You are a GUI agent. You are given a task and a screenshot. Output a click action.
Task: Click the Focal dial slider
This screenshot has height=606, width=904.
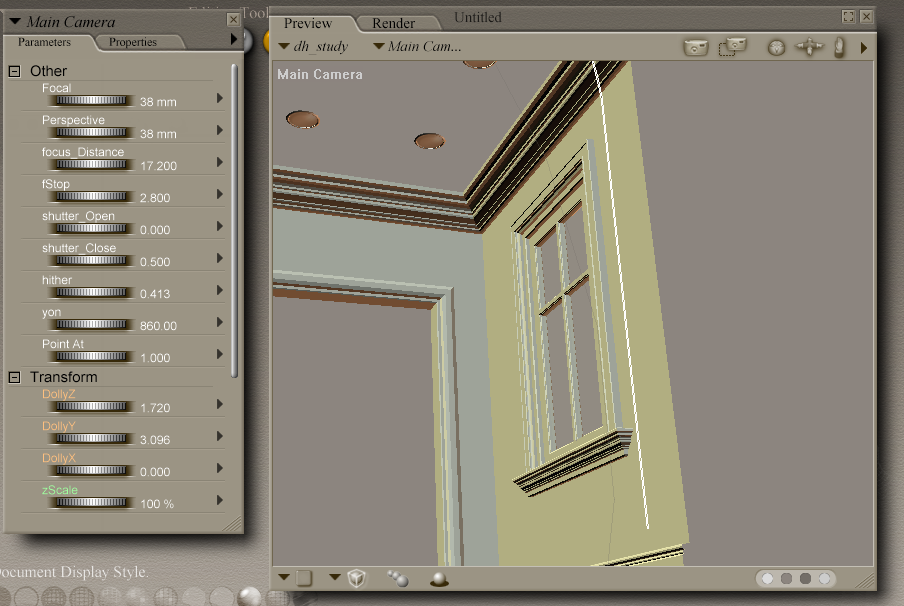pos(92,101)
